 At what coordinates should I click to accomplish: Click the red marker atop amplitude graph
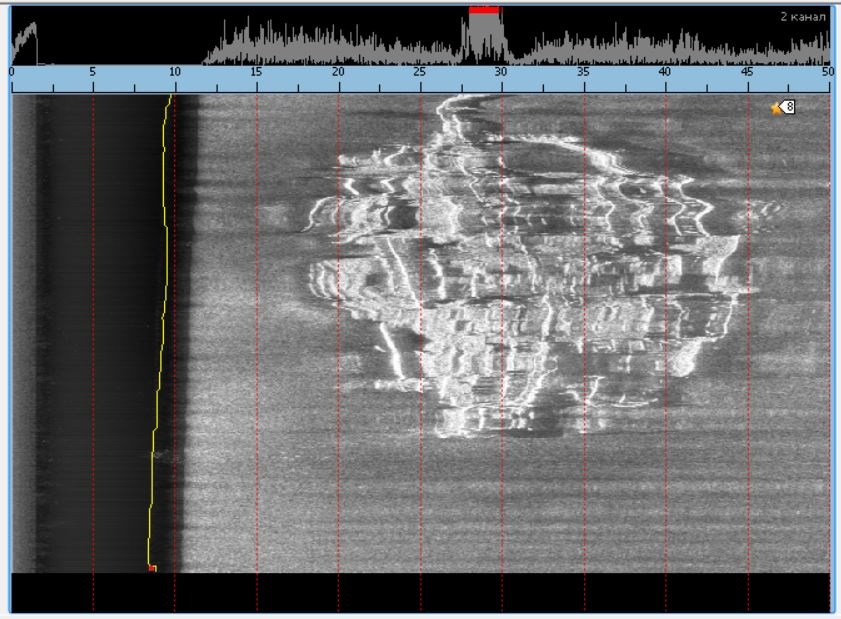(x=484, y=10)
